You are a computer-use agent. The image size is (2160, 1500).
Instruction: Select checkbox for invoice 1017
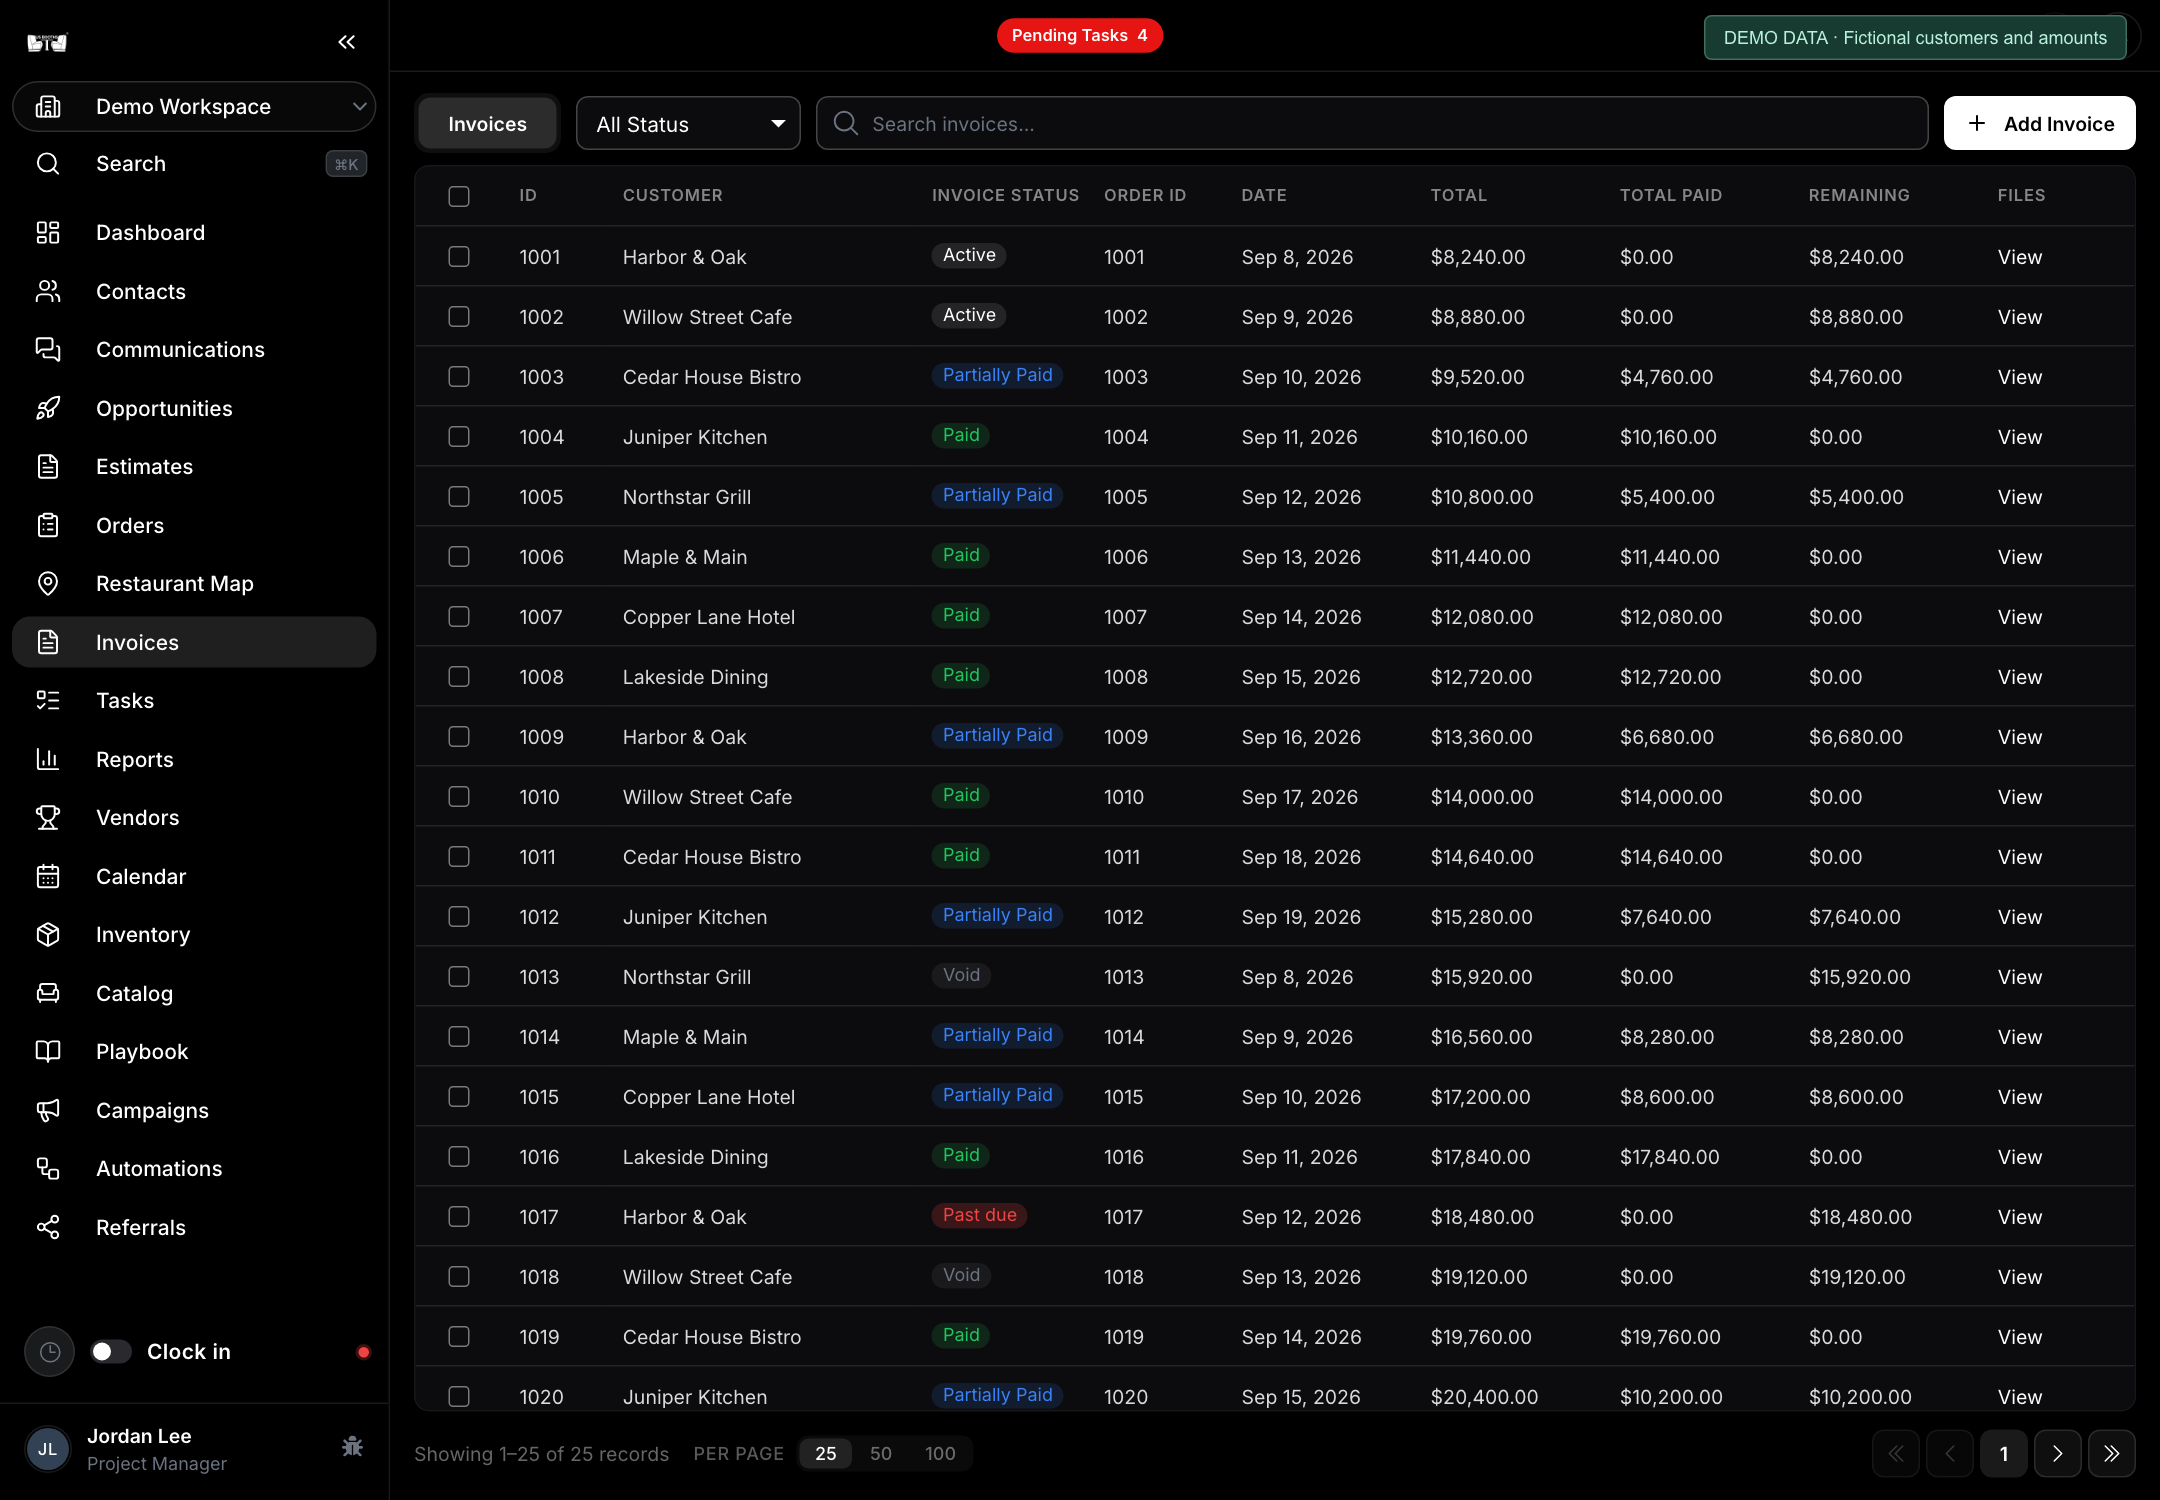coord(459,1217)
